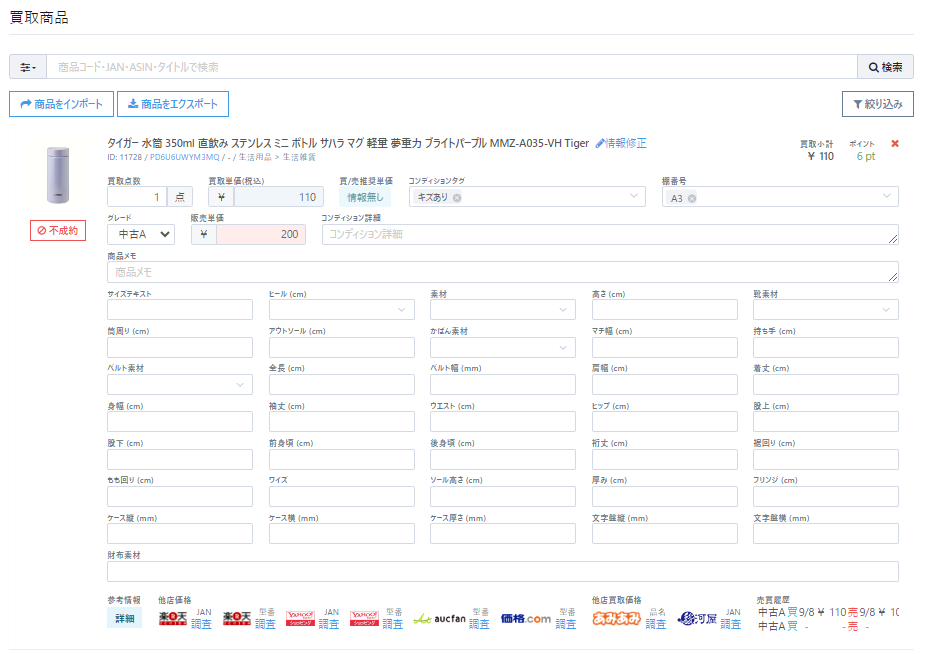Click the ケース縦 (mm) input field
This screenshot has width=926, height=654.
coord(180,534)
